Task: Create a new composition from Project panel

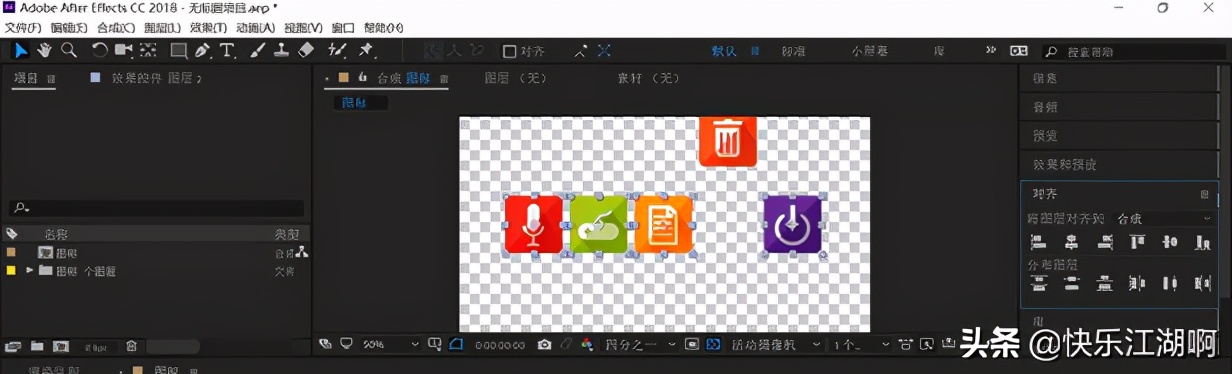Action: (61, 346)
